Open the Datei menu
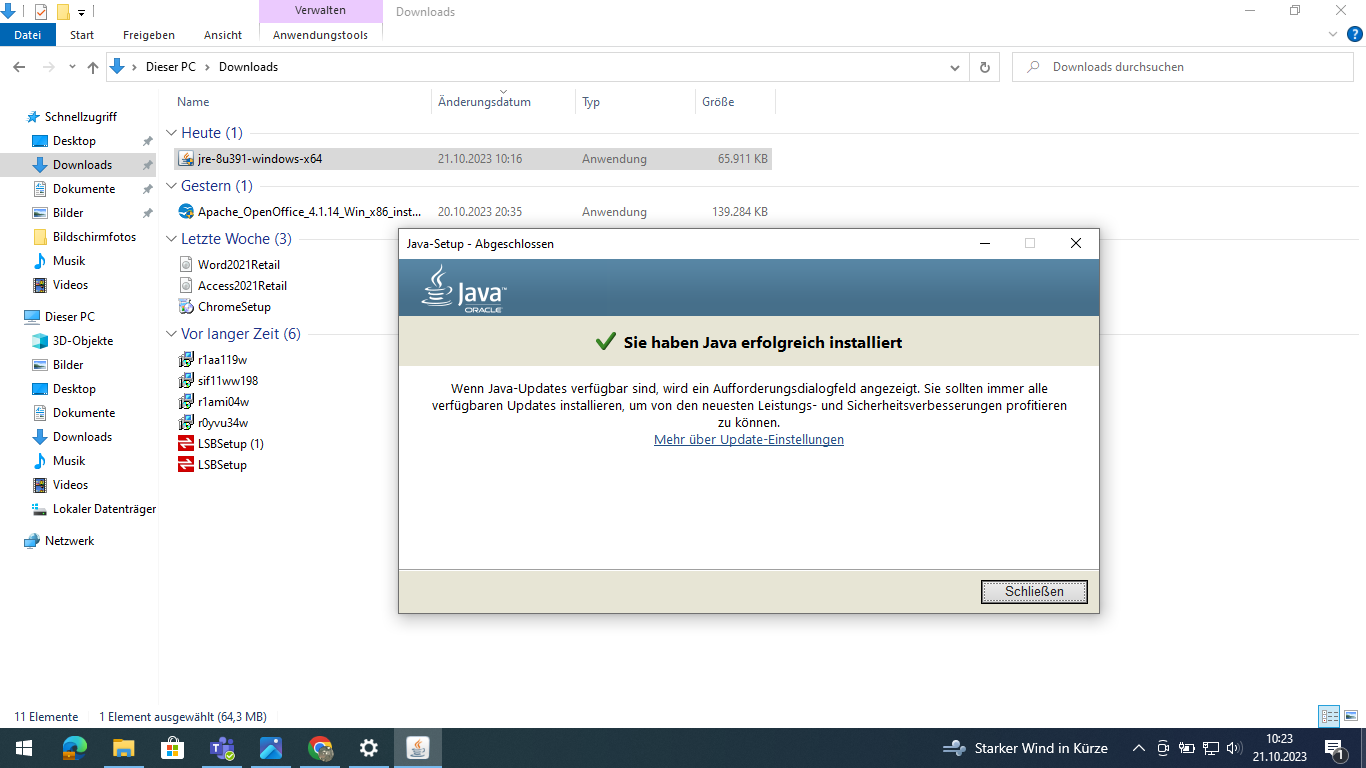 [x=27, y=34]
